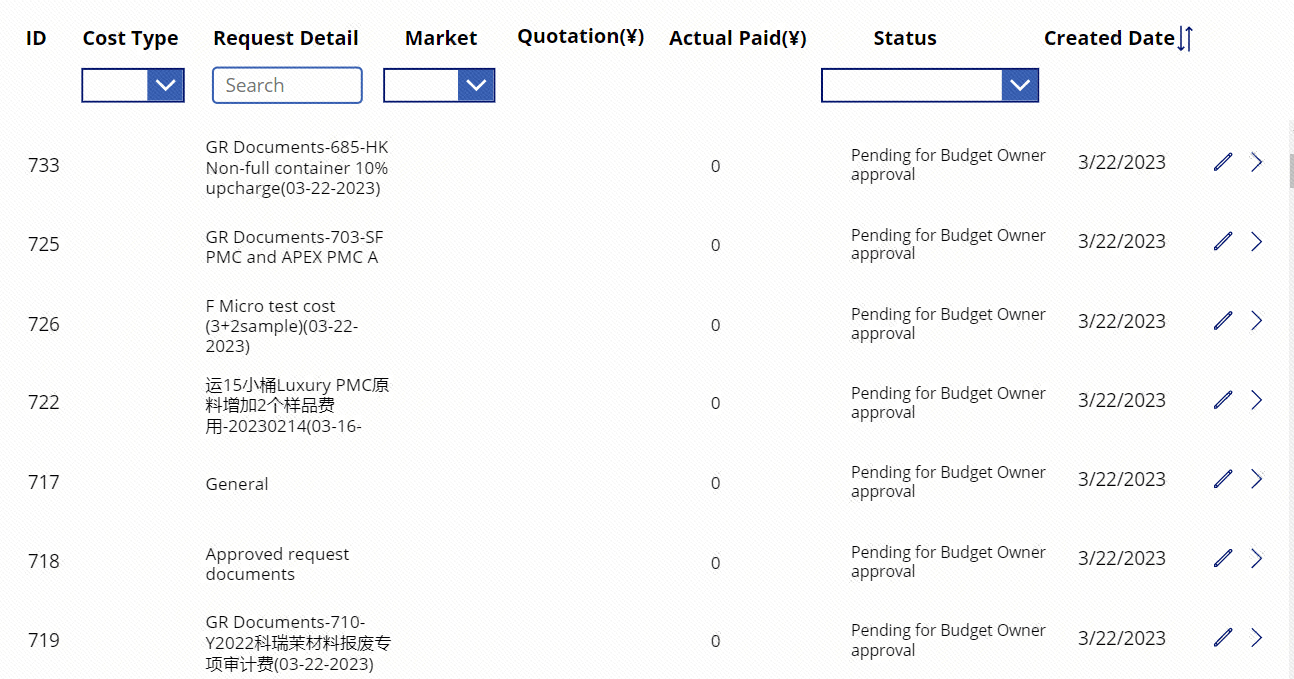This screenshot has width=1294, height=679.
Task: Sort by Created Date arrows icon
Action: tap(1185, 39)
